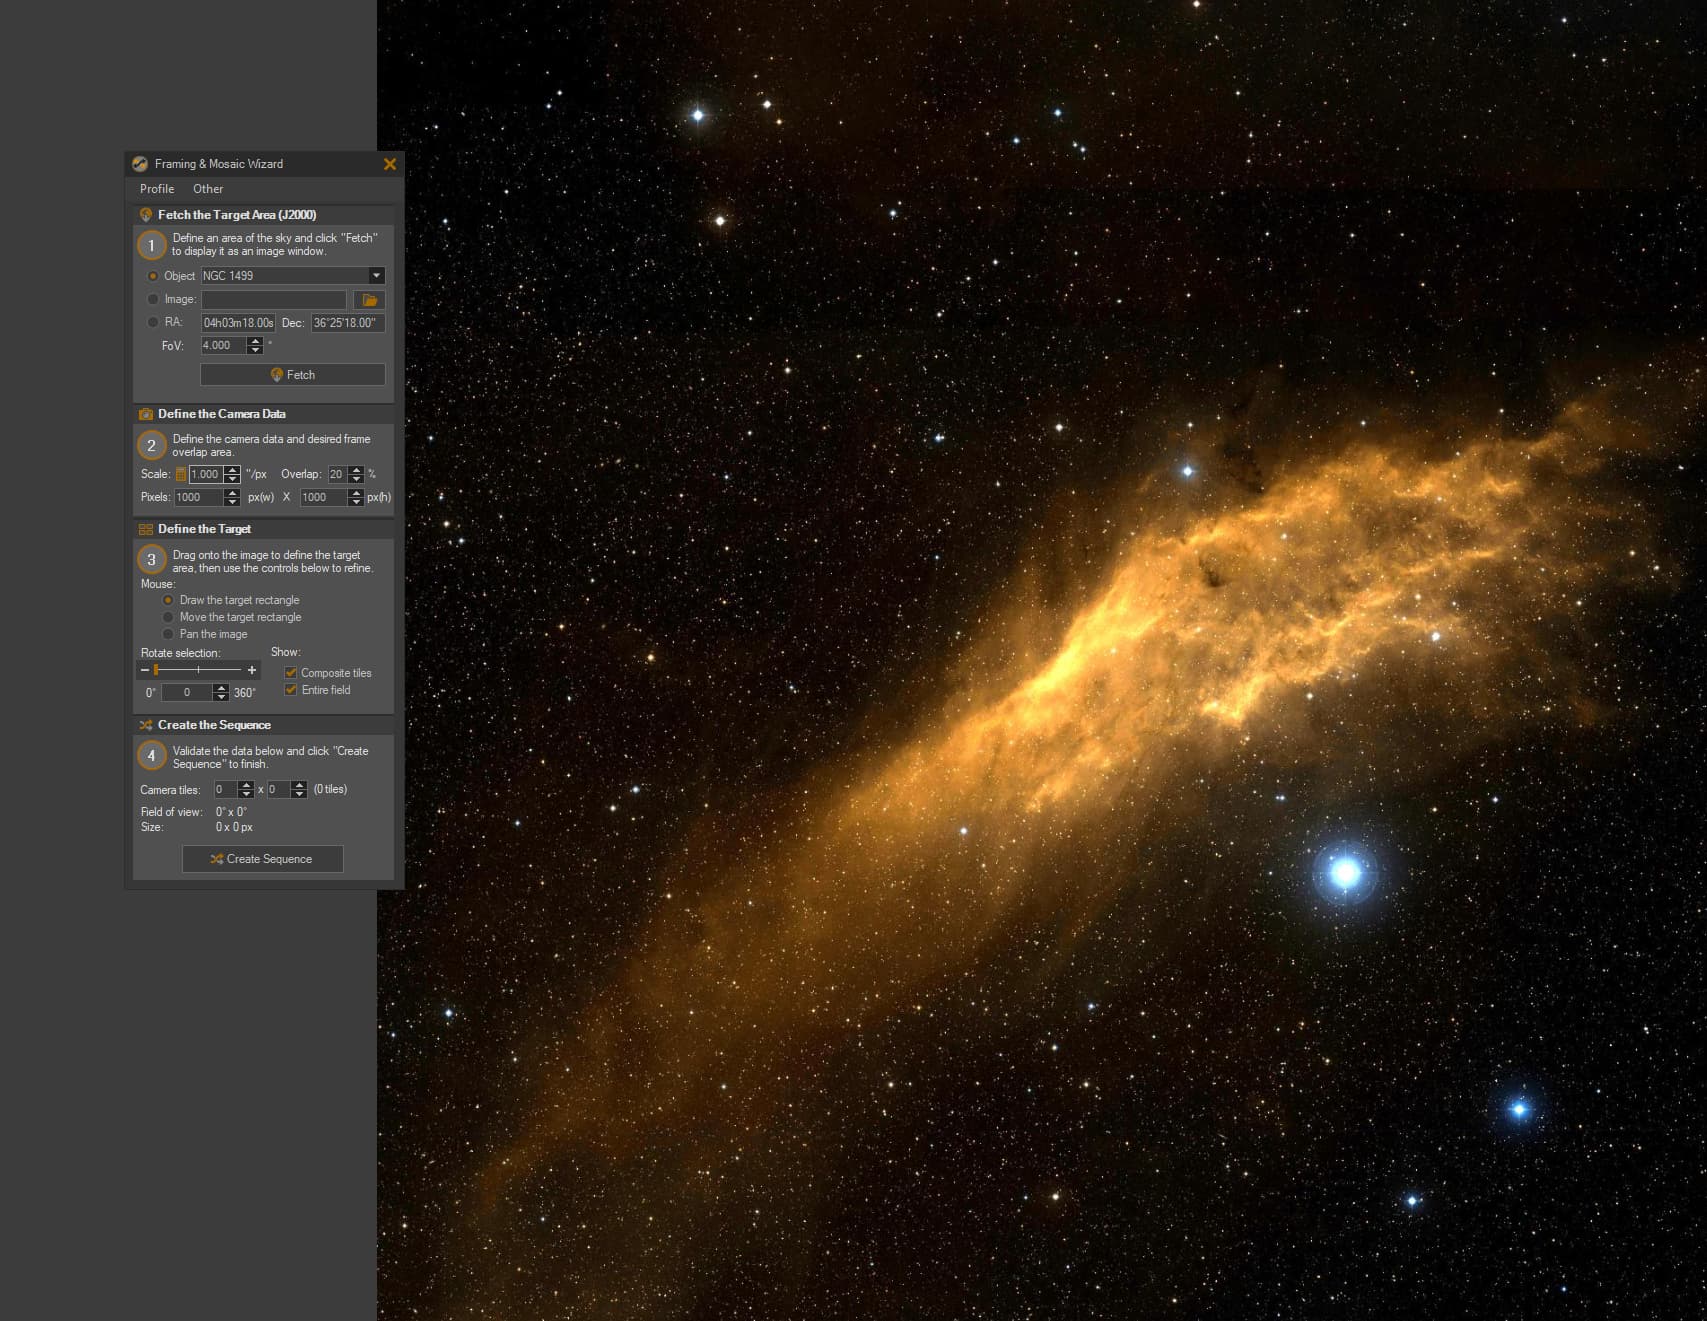Click the folder browse icon beside Image field

(x=369, y=300)
